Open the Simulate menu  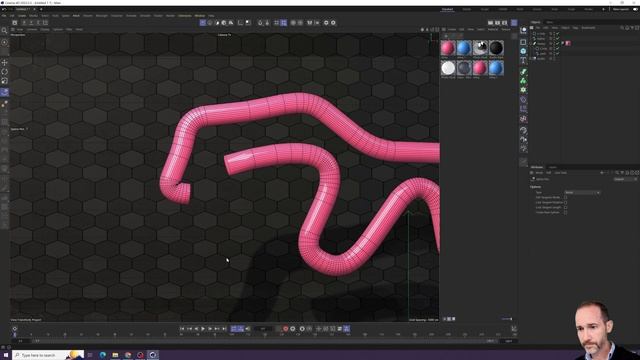145,16
